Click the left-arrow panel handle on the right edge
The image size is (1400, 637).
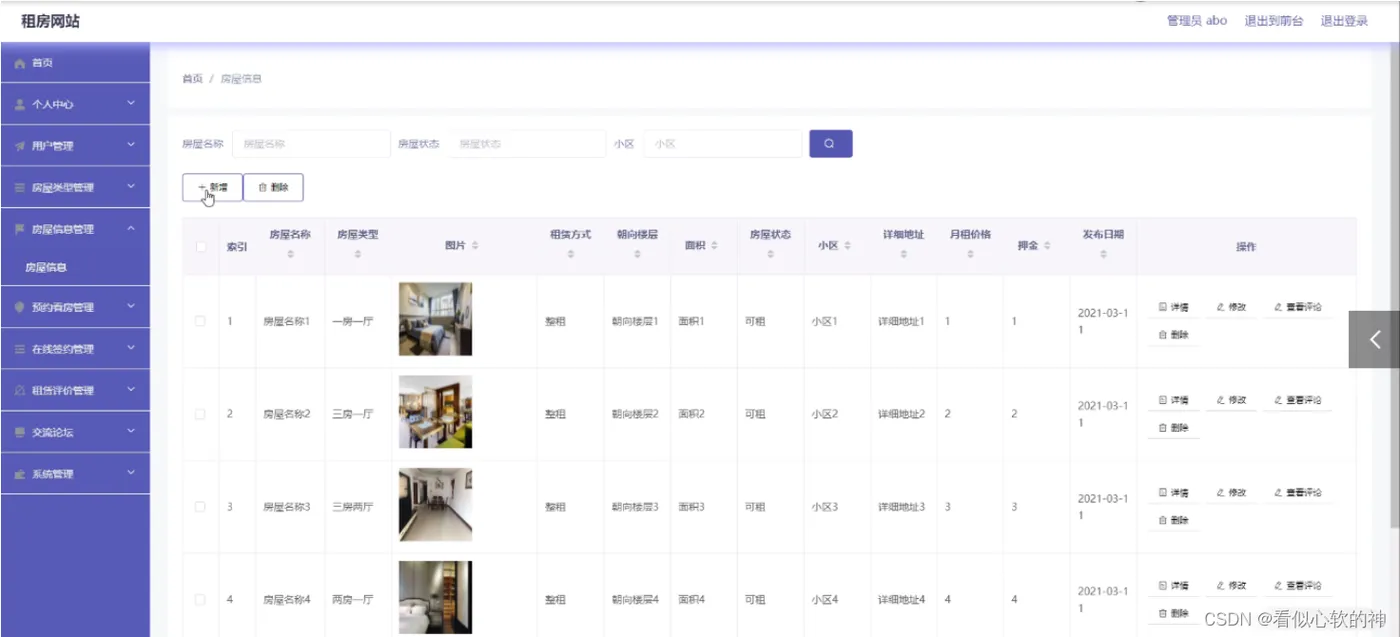pos(1374,339)
